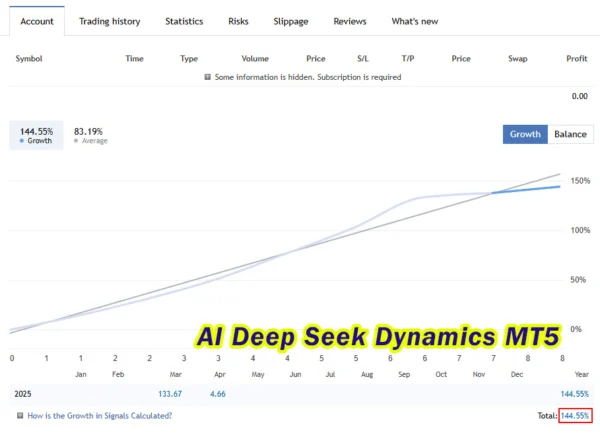
Task: Switch to the Trading history tab
Action: click(x=109, y=21)
